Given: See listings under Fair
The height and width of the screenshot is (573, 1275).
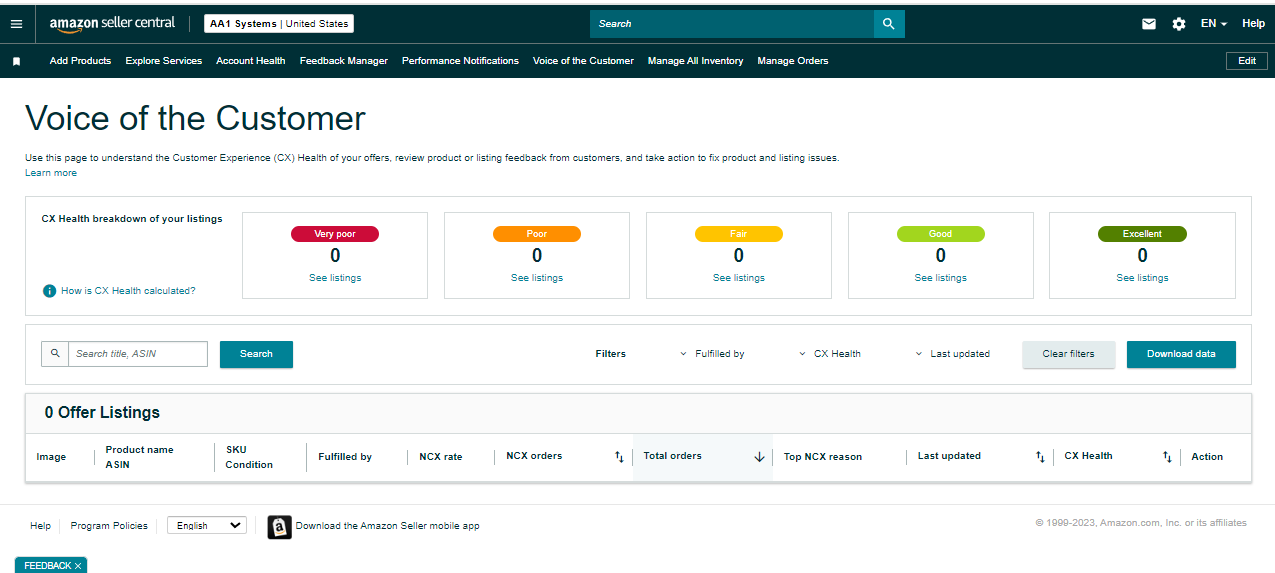Looking at the screenshot, I should pos(739,278).
